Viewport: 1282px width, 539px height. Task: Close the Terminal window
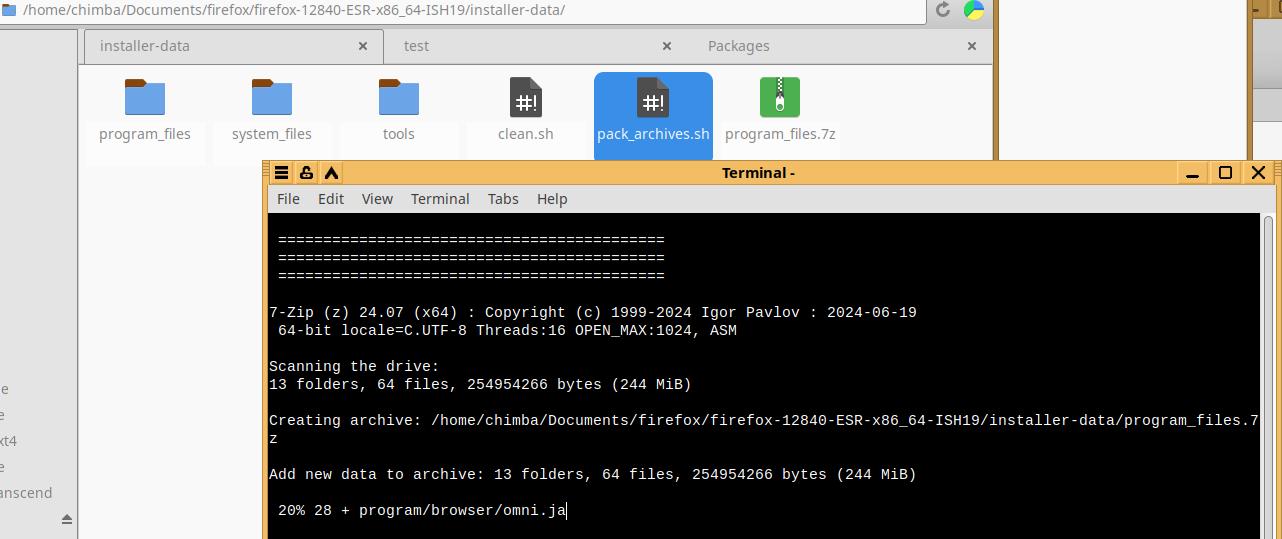(x=1258, y=173)
